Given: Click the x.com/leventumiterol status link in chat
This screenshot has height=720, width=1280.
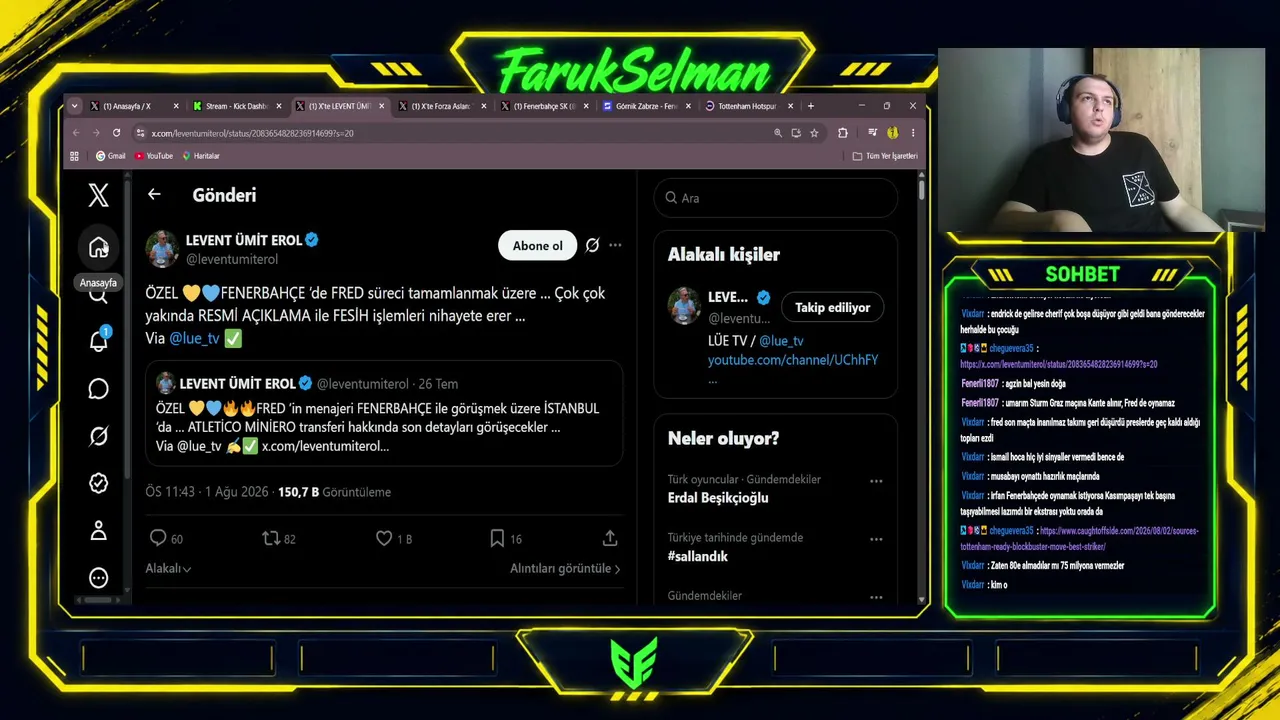Looking at the screenshot, I should coord(1059,364).
